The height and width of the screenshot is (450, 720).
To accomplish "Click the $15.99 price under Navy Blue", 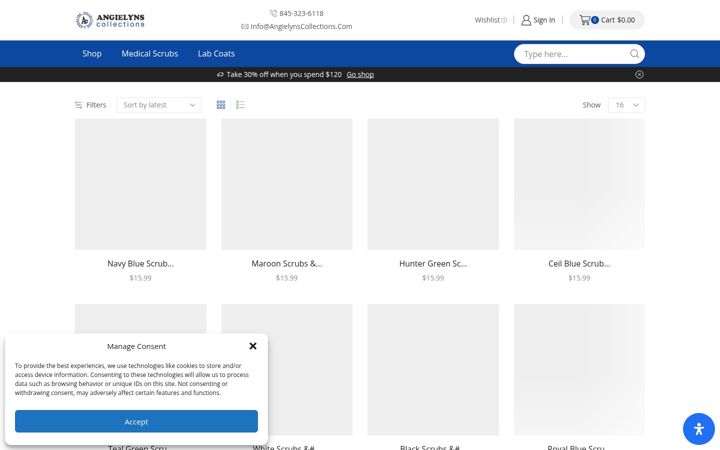I will [x=141, y=278].
